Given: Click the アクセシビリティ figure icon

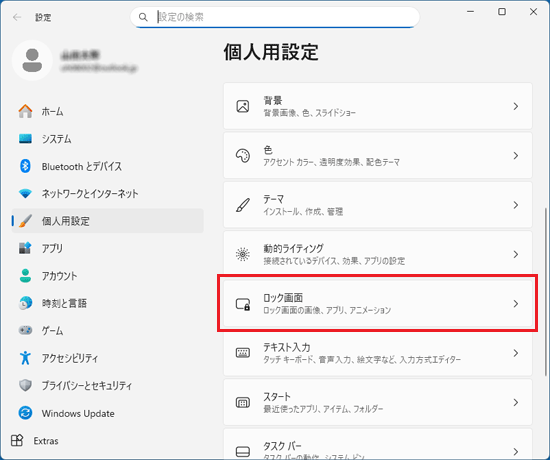Looking at the screenshot, I should 25,358.
